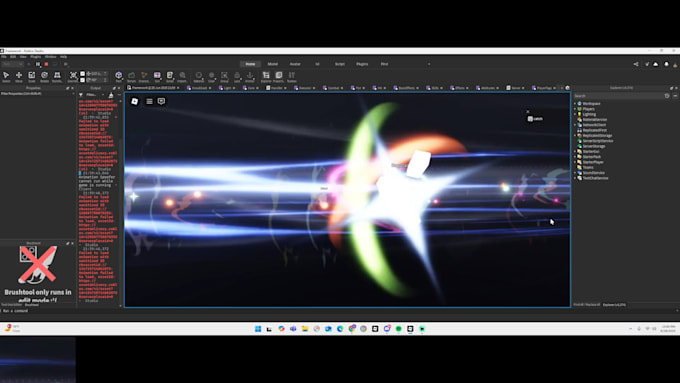
Task: Select the Home ribbon tab
Action: [x=250, y=64]
